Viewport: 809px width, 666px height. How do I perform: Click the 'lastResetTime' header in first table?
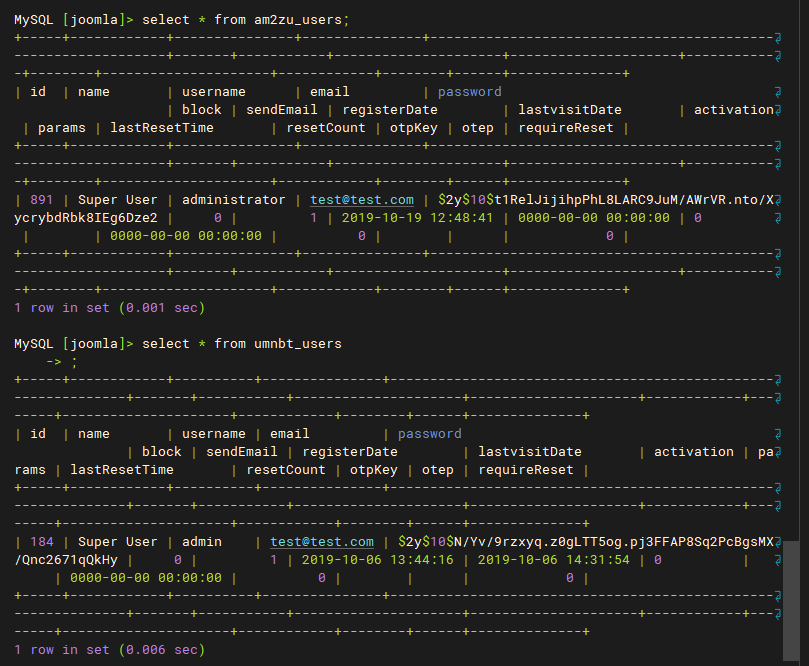pyautogui.click(x=162, y=128)
